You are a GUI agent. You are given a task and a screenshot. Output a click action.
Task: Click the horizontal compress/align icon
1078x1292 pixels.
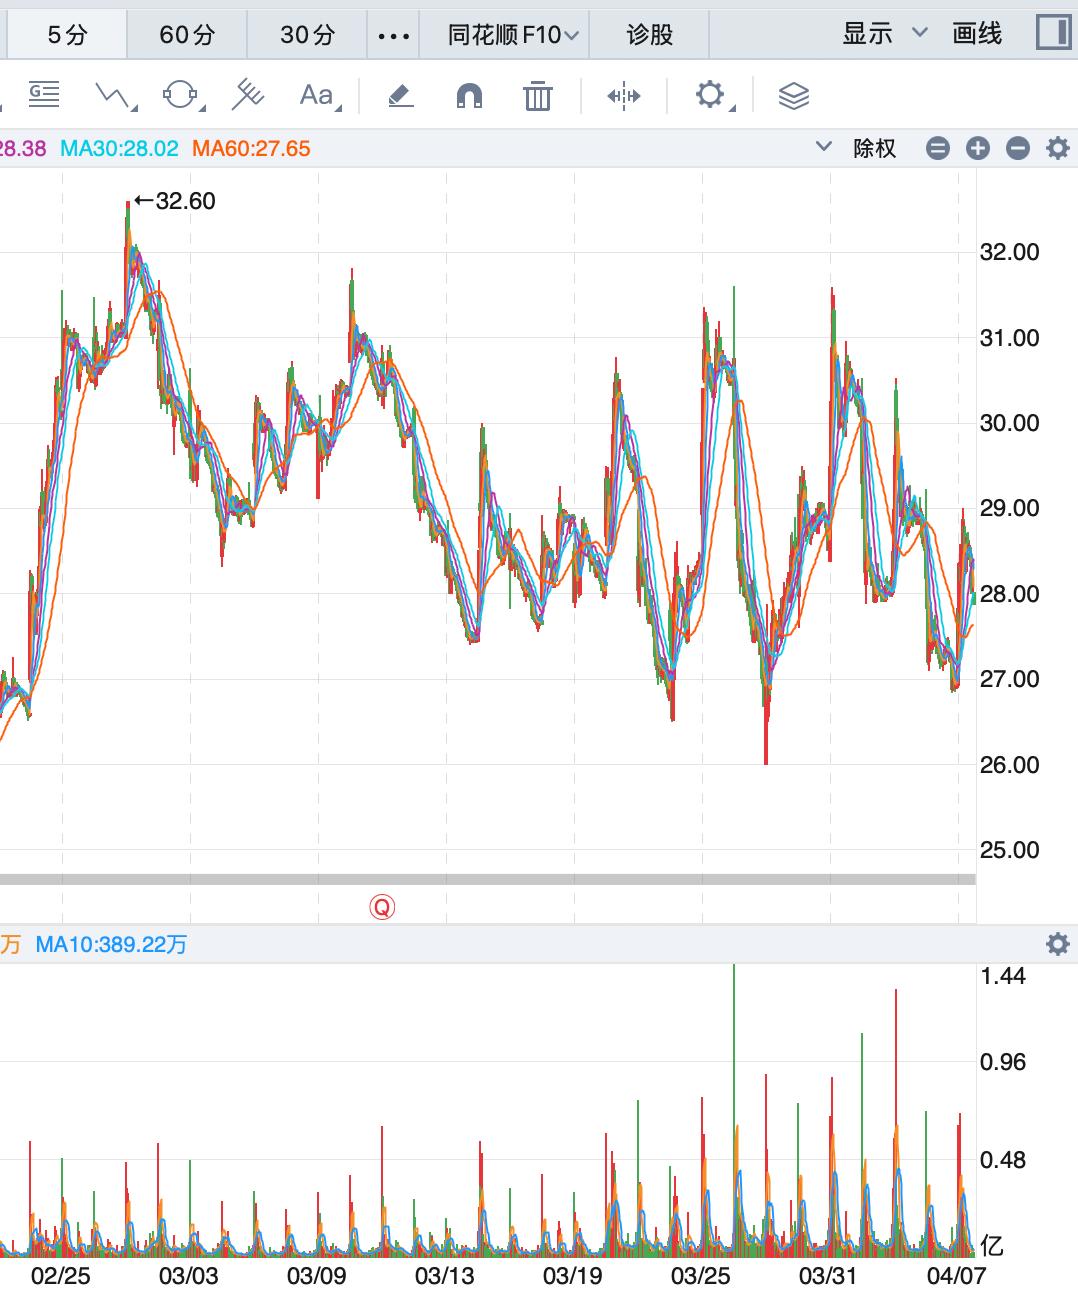tap(624, 96)
